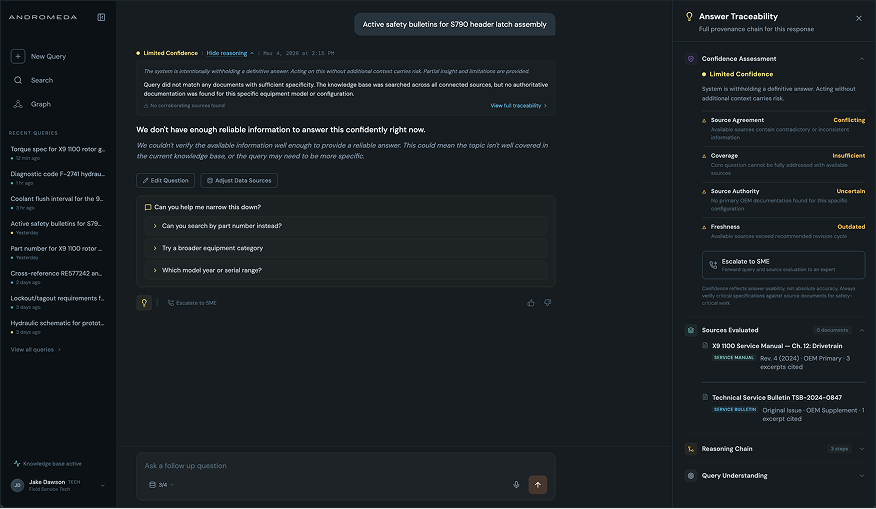Open recent query 'Diagnostic code F-2741 hydrau...'
The image size is (876, 509).
[58, 178]
